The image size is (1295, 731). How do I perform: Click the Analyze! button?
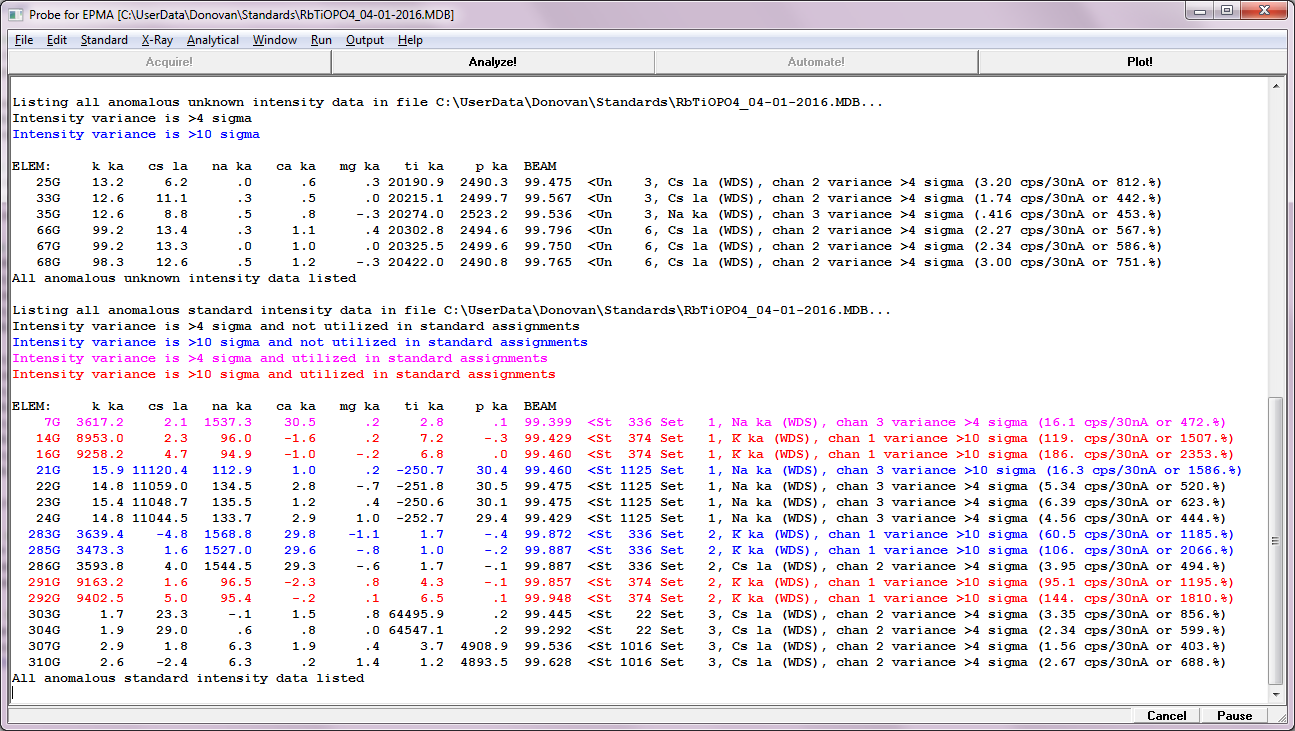coord(492,62)
